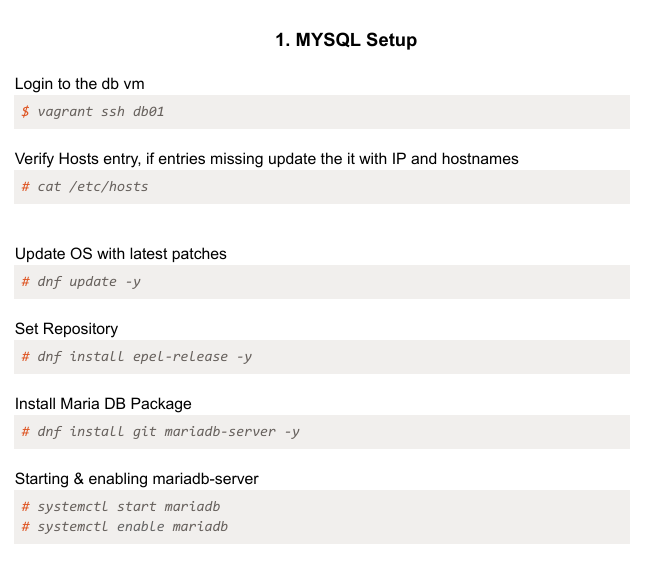Click the 'Set Repository' label
The image size is (663, 570).
[66, 329]
